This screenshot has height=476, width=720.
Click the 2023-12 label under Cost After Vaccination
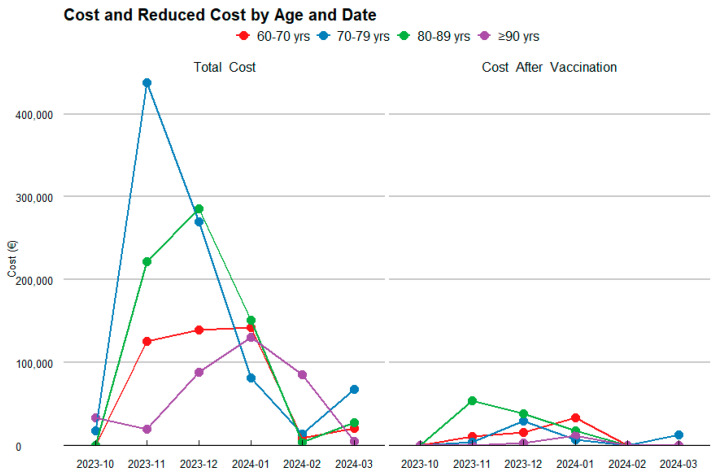[523, 464]
